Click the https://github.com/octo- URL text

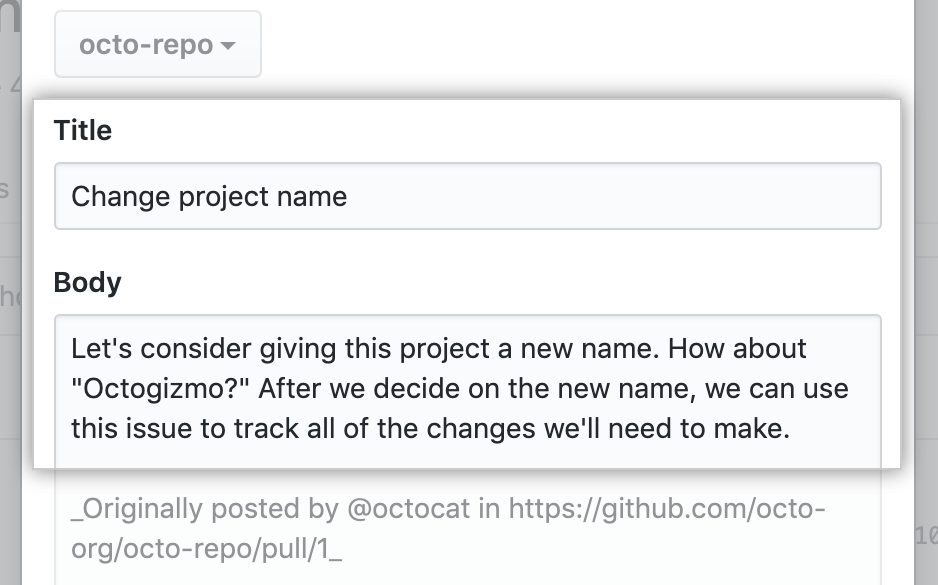(x=667, y=509)
